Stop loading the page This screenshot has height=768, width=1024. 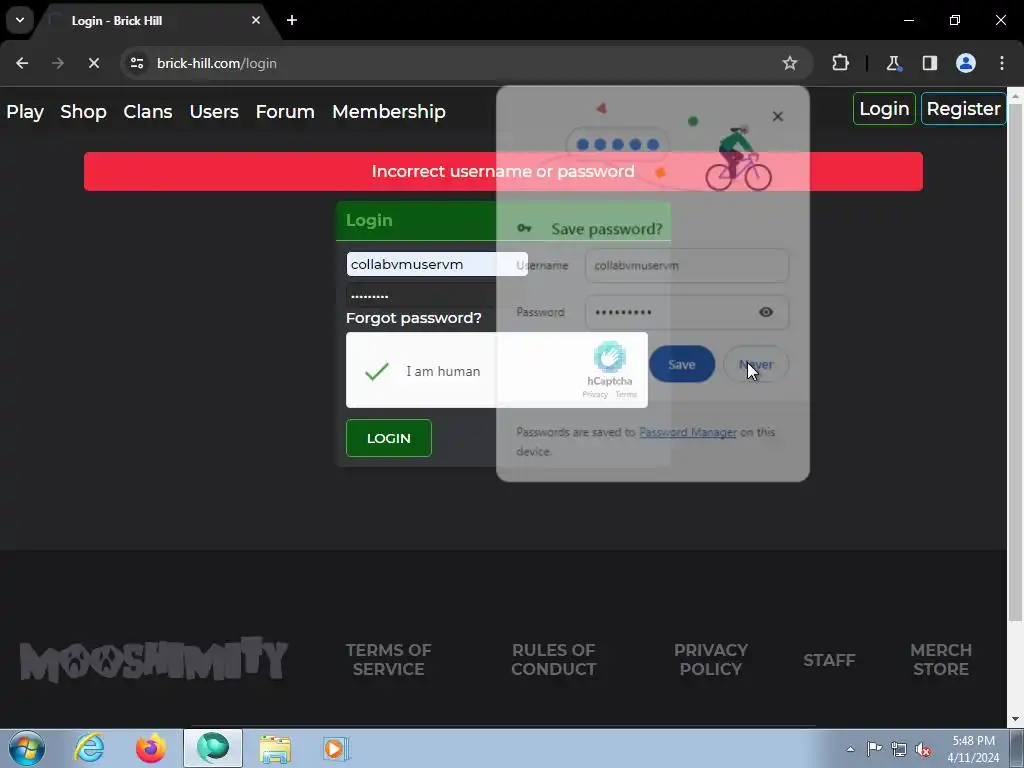93,63
